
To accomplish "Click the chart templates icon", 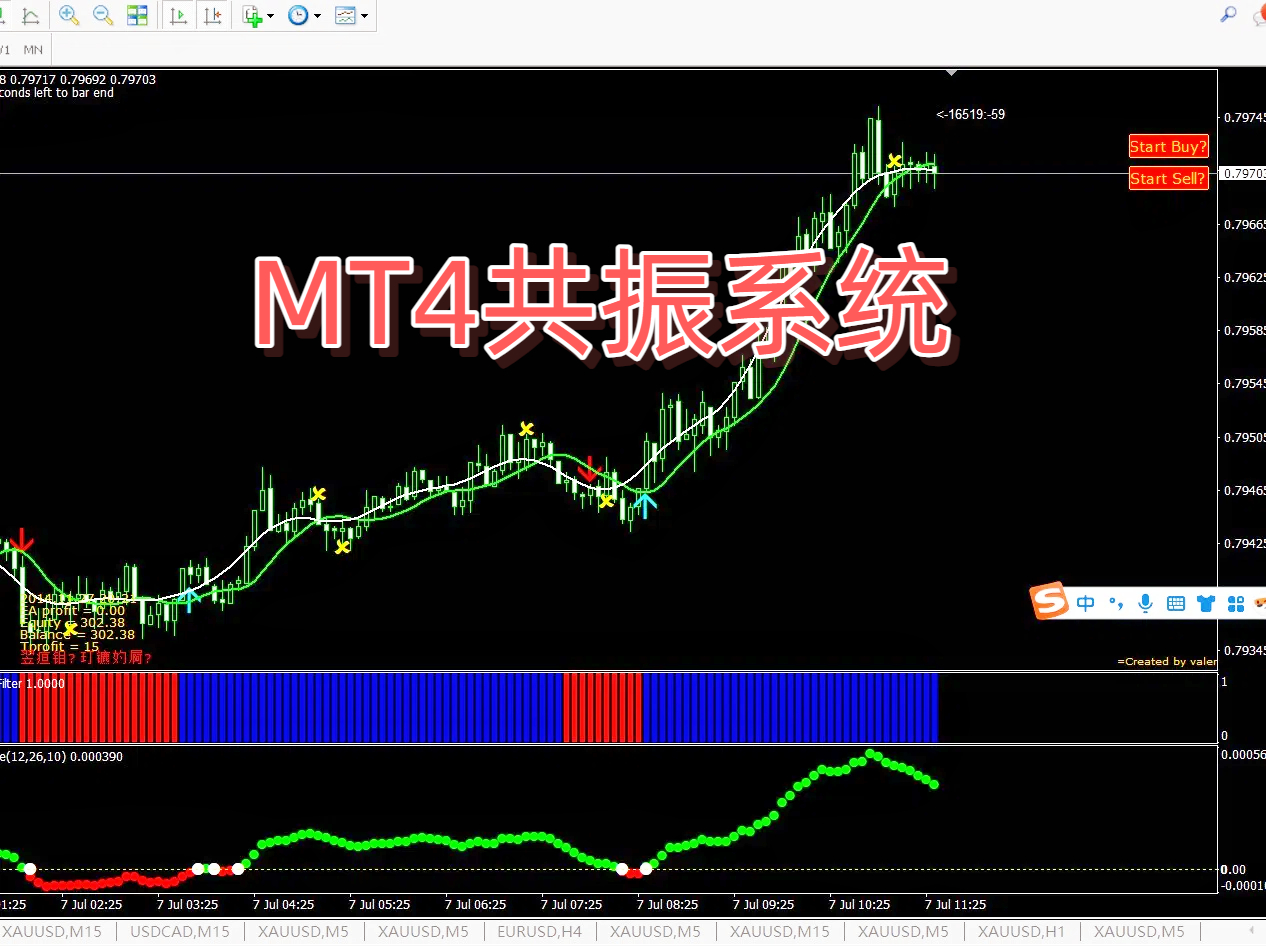I will 345,15.
